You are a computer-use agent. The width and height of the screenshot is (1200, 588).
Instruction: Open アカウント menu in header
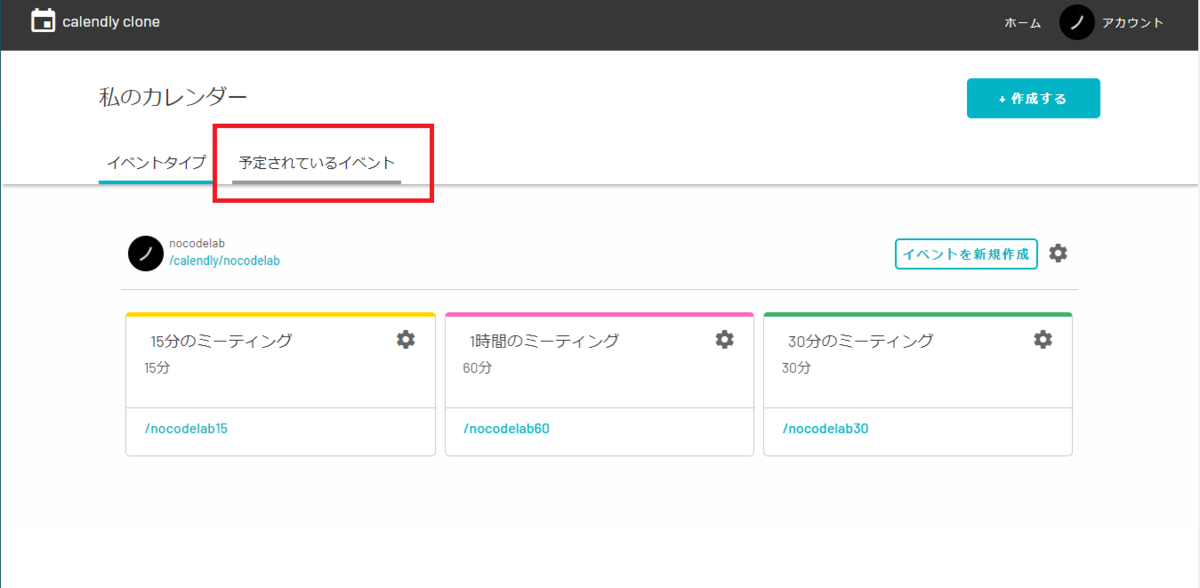[x=1133, y=23]
